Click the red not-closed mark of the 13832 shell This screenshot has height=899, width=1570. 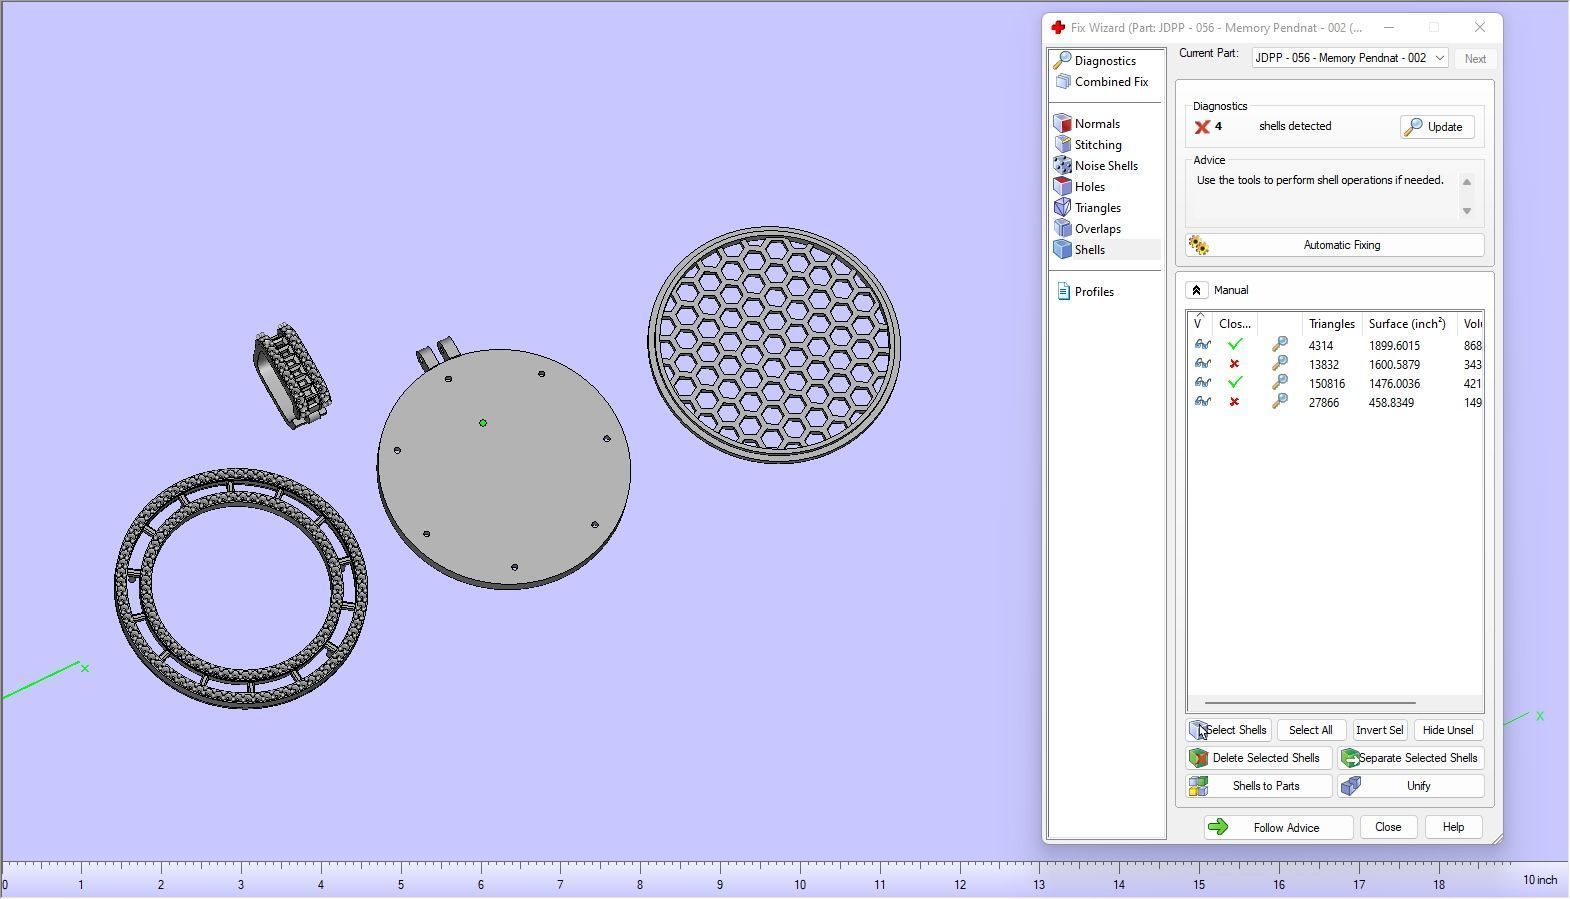[x=1234, y=364]
